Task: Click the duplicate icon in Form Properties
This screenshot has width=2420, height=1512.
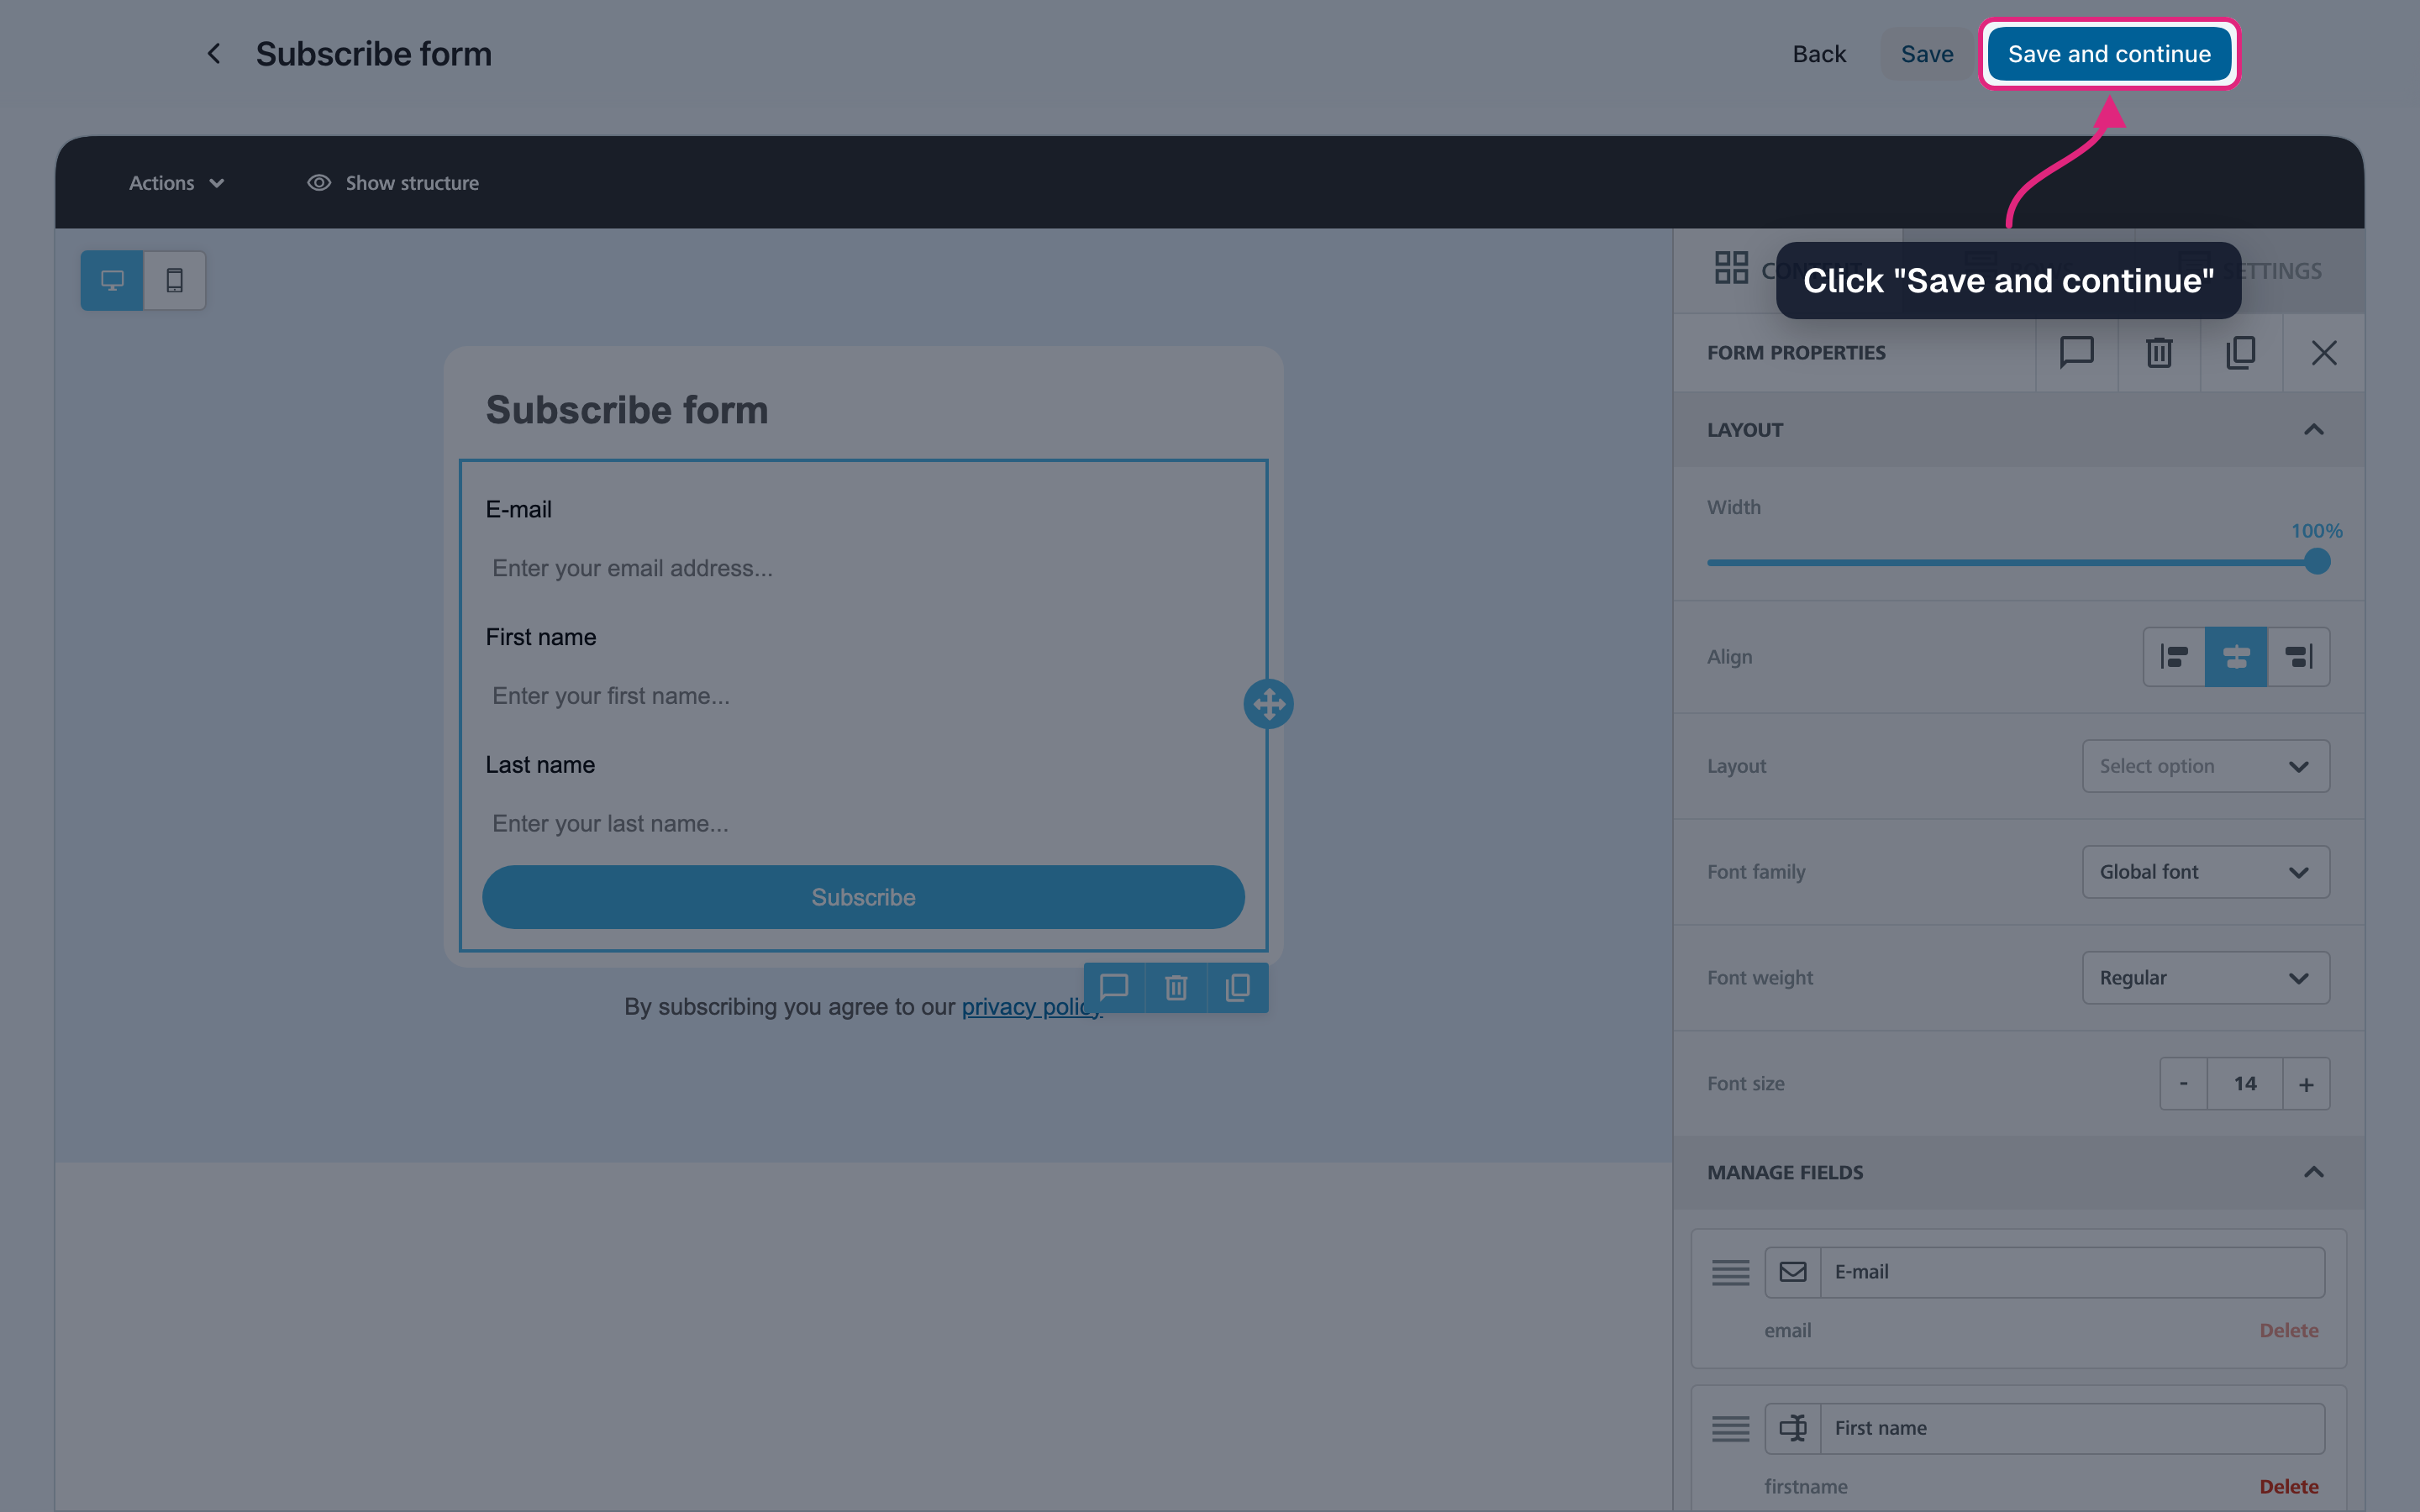Action: 2241,352
